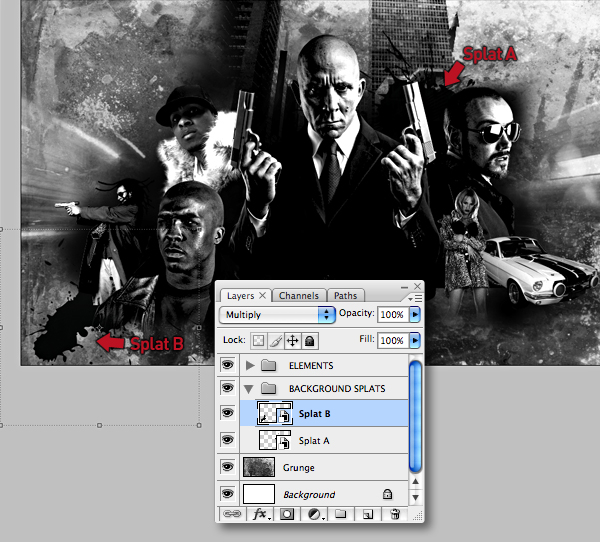Select the ELEMENTS group name
This screenshot has height=542, width=600.
[x=311, y=366]
